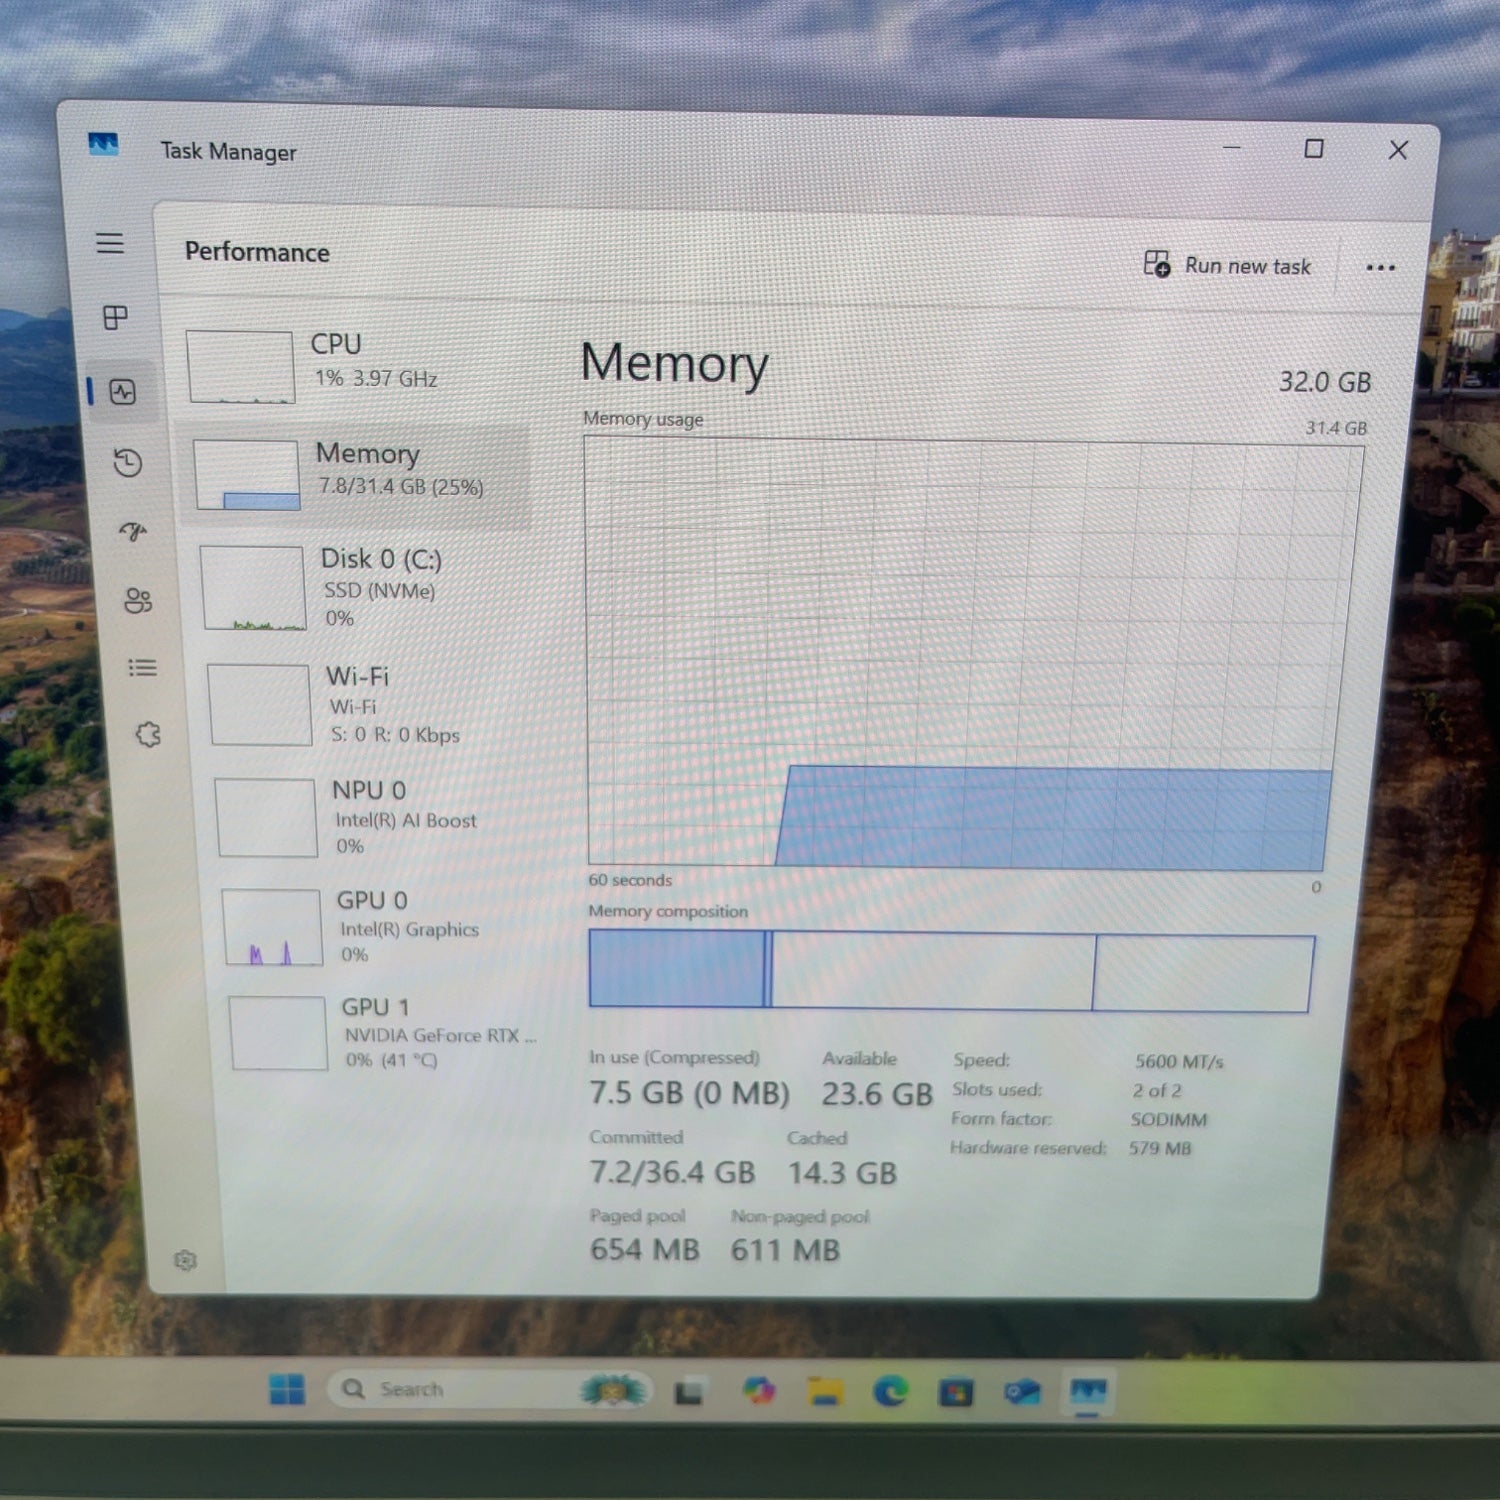Expand the hamburger navigation menu
1500x1500 pixels.
[x=110, y=243]
